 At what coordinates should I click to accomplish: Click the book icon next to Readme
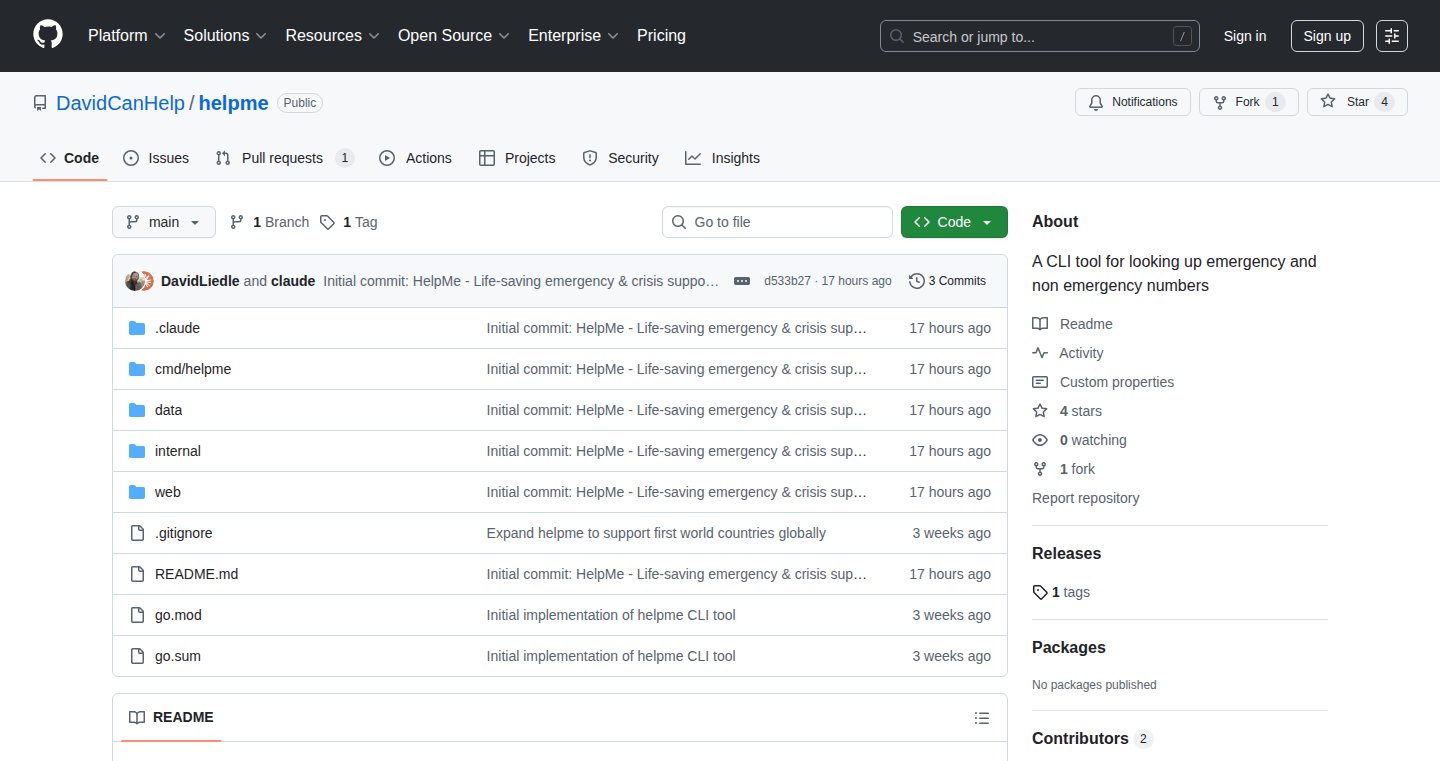[1040, 324]
